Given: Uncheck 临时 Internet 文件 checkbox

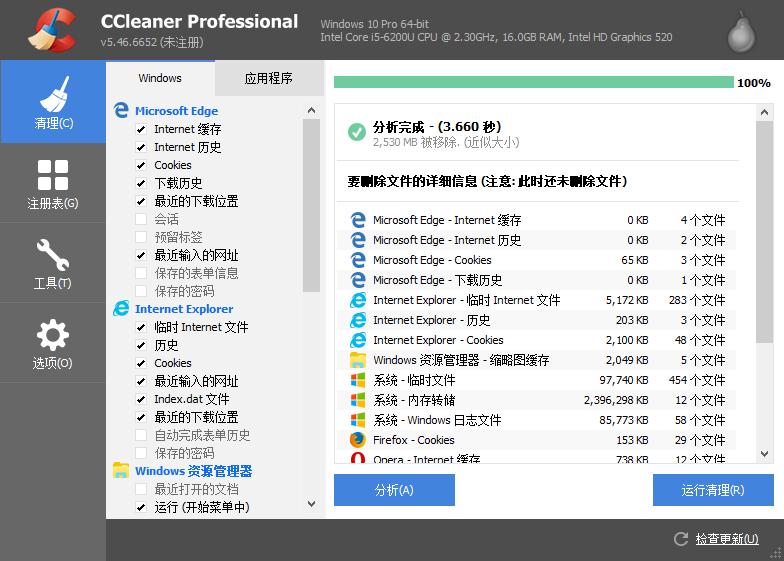Looking at the screenshot, I should click(141, 328).
